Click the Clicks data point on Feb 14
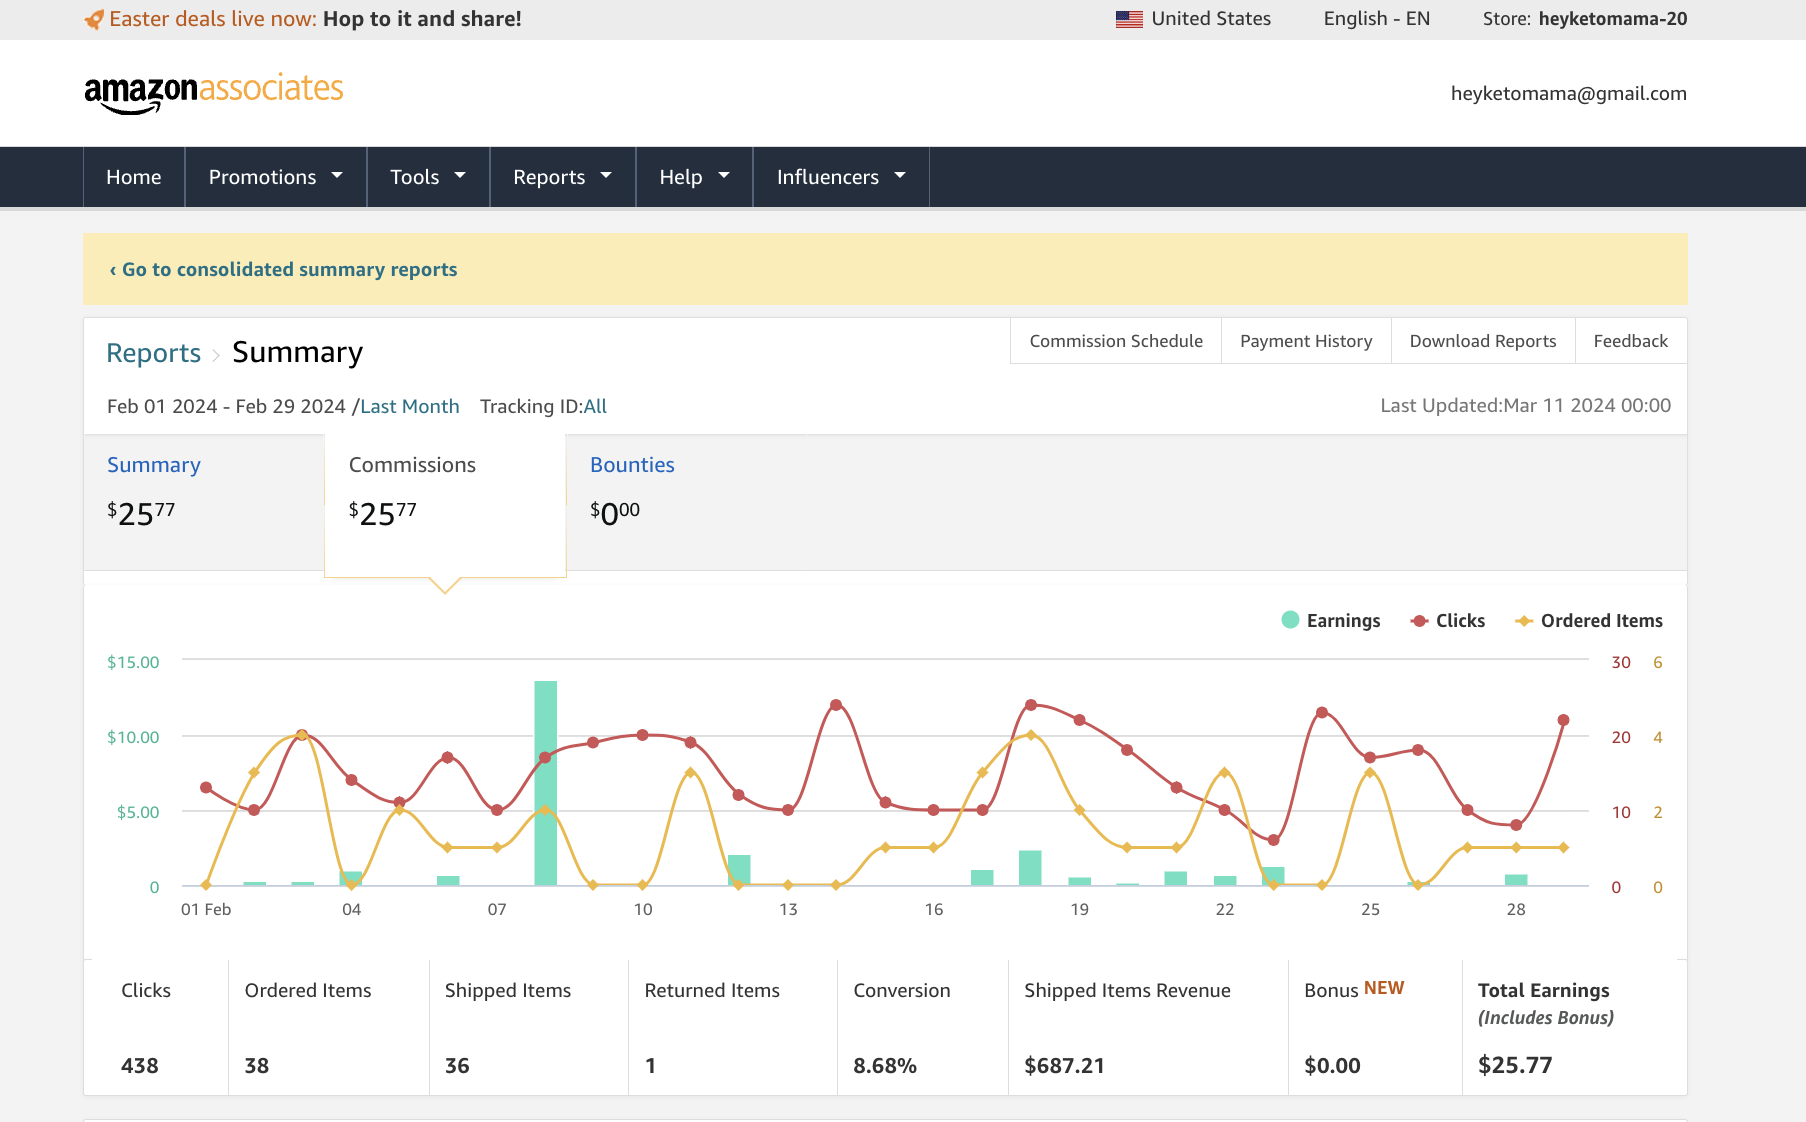 [836, 705]
